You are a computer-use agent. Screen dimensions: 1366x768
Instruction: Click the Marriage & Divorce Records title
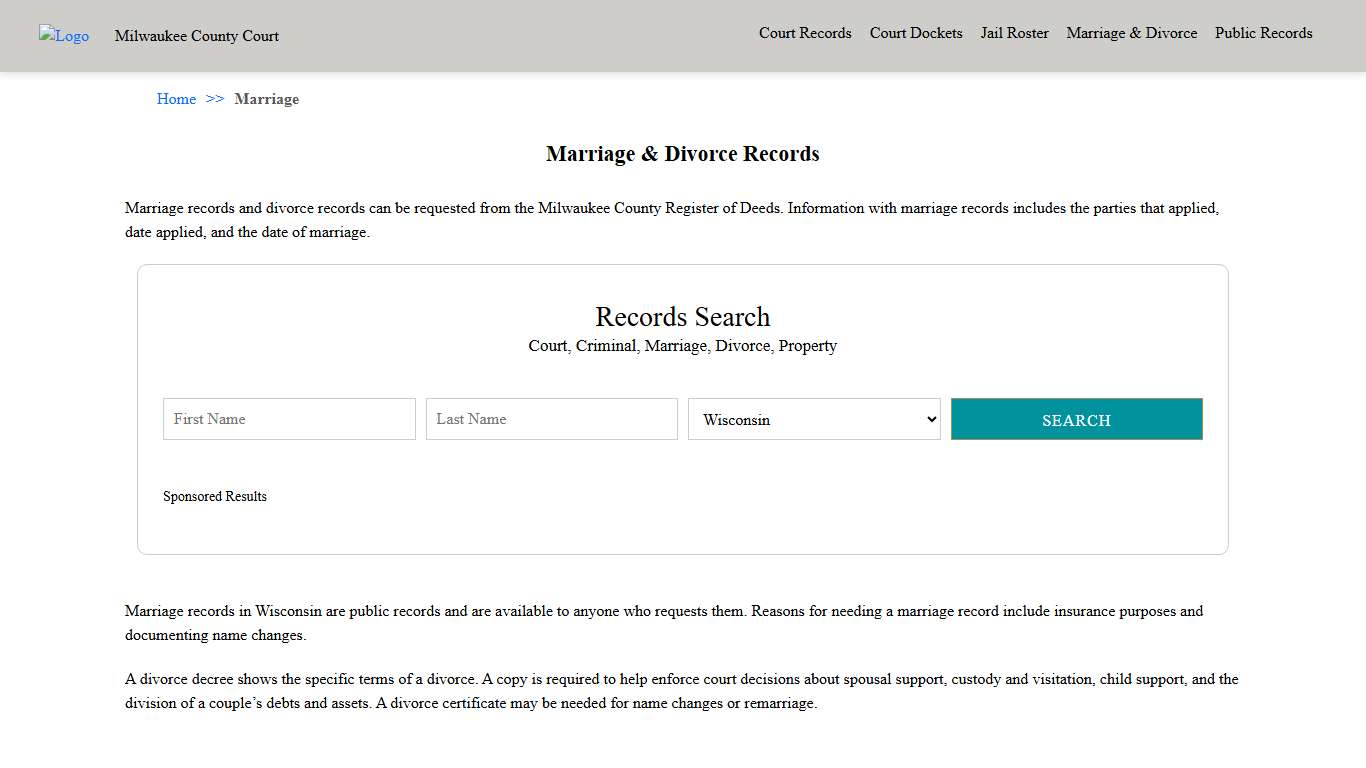click(682, 153)
